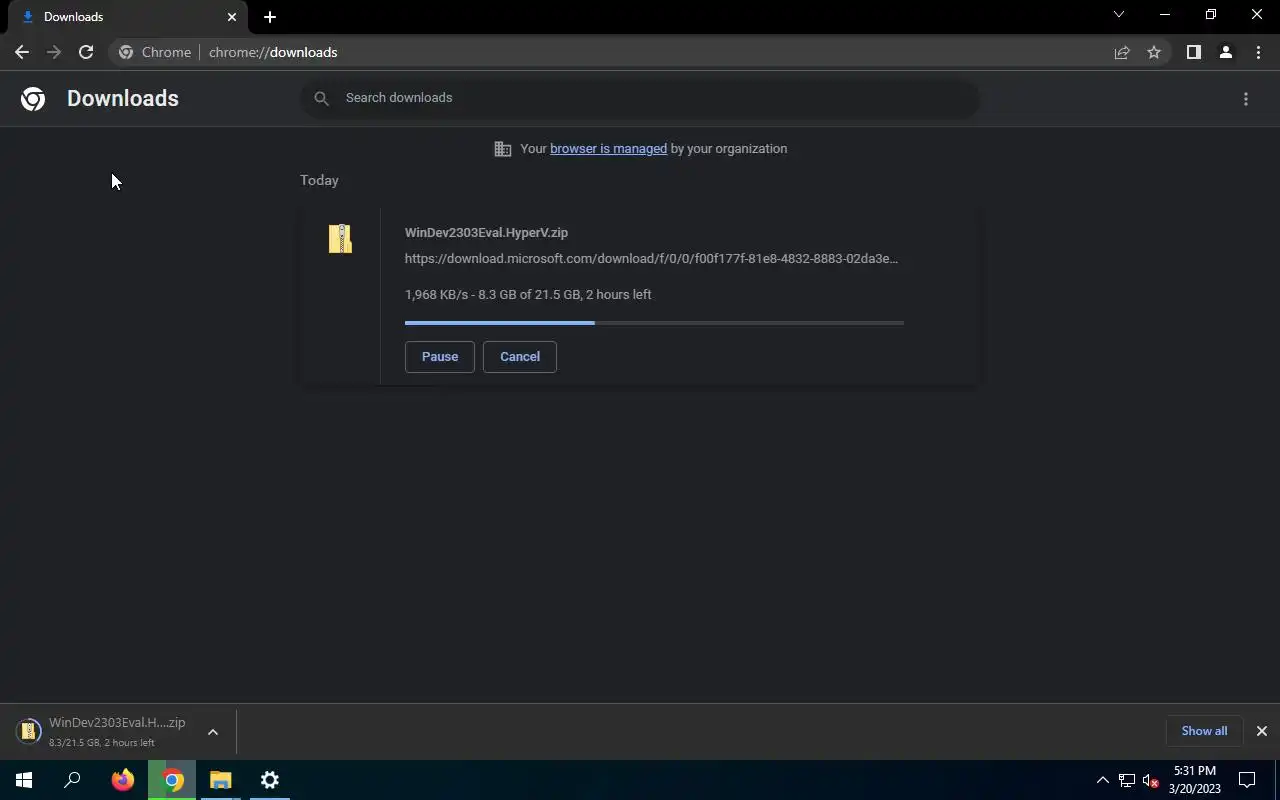Open the Downloads page more actions menu
1280x800 pixels.
pyautogui.click(x=1246, y=98)
